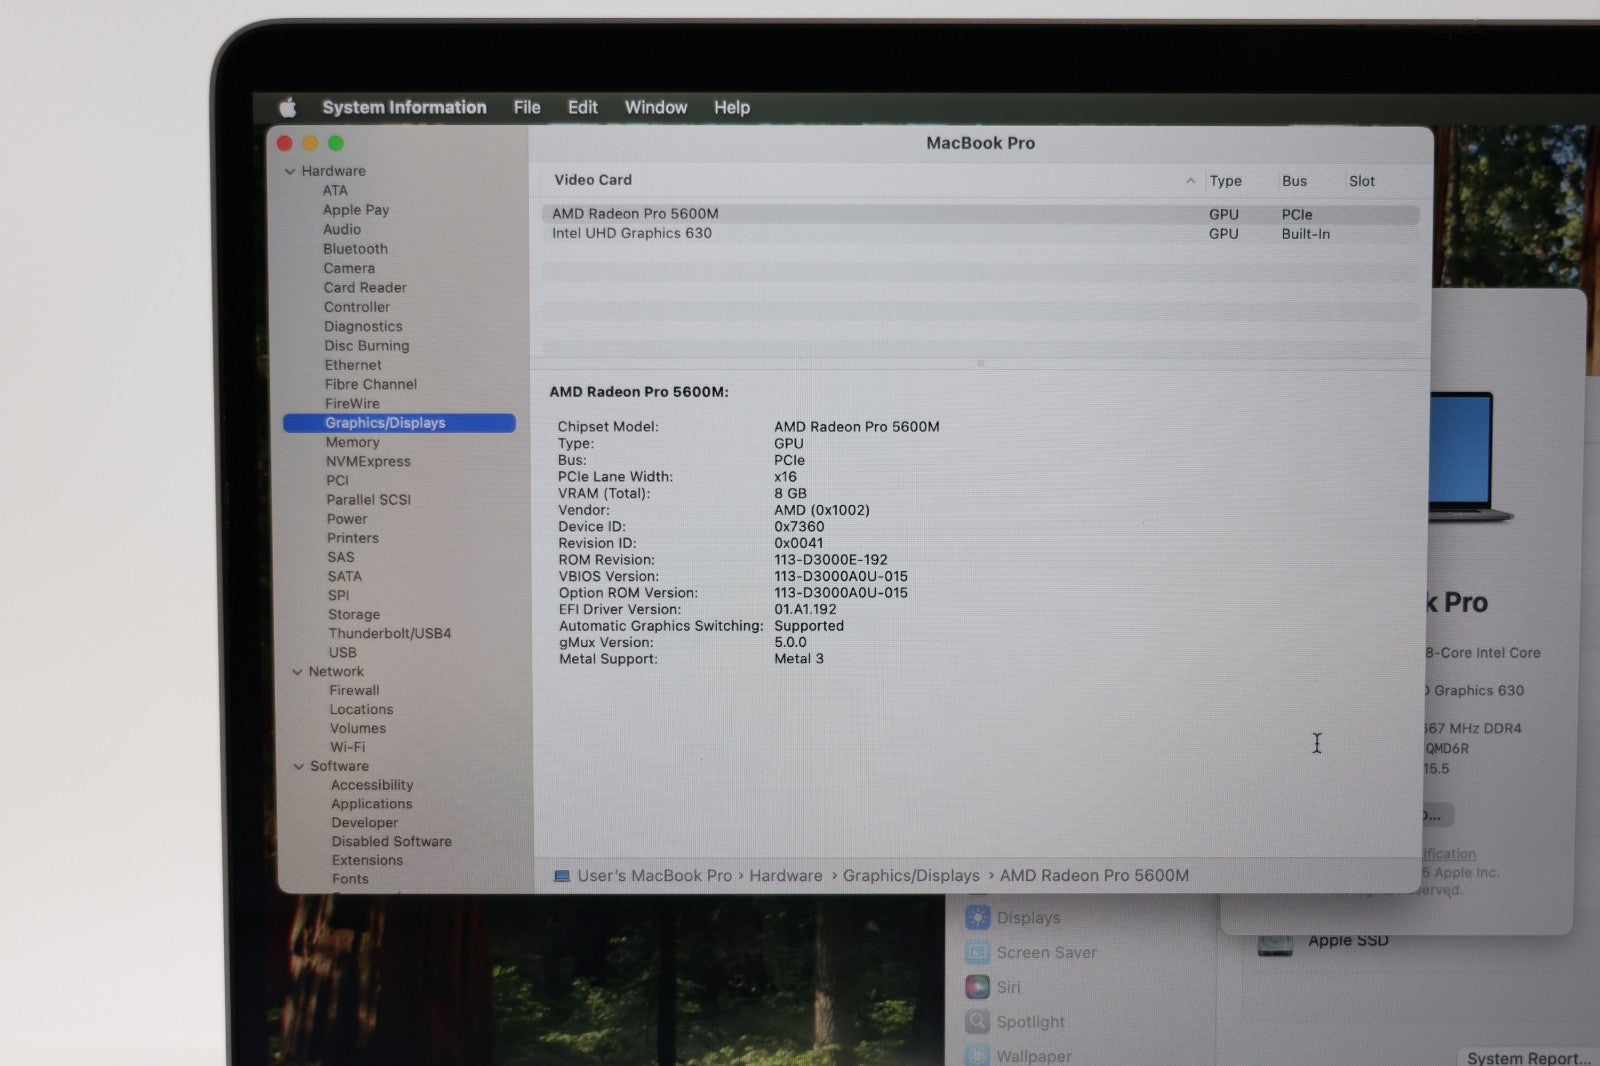Open Spotlight icon in System Settings
The image size is (1600, 1066).
978,1022
